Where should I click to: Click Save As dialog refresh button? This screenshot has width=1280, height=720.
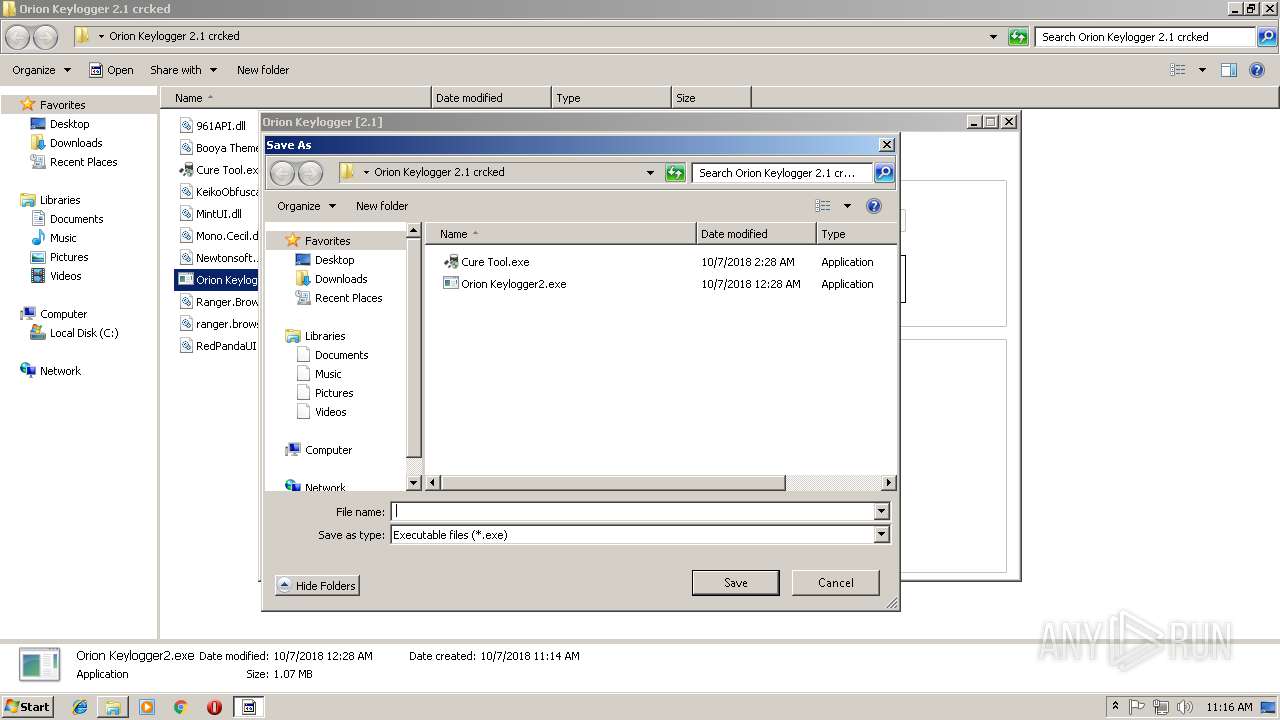click(x=675, y=173)
